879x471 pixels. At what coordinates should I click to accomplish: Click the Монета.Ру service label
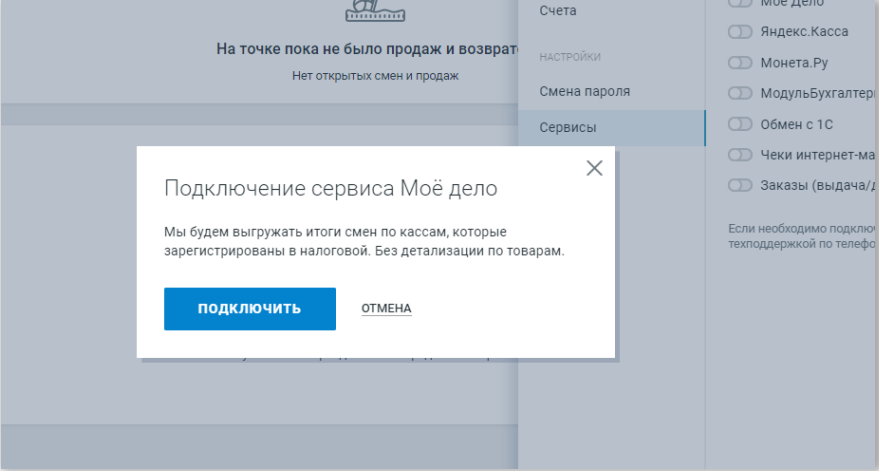[x=794, y=63]
